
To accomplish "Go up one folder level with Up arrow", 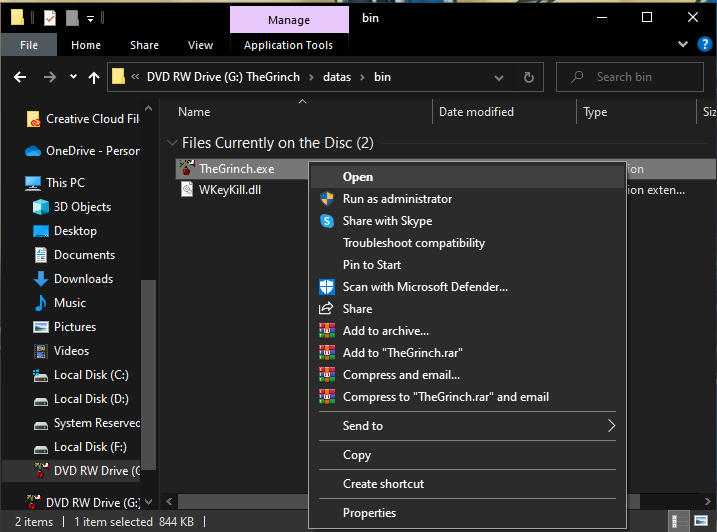I will coord(94,77).
